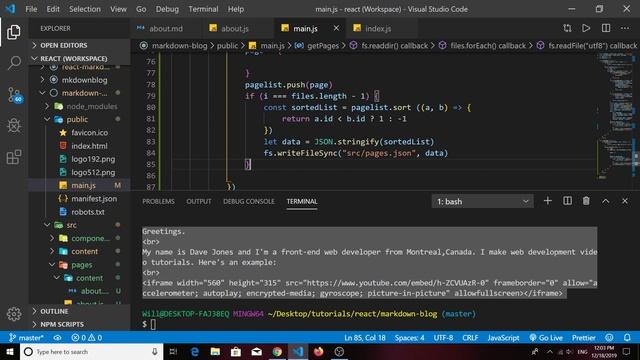The width and height of the screenshot is (640, 360).
Task: Open editor More Actions ellipsis
Action: 625,28
